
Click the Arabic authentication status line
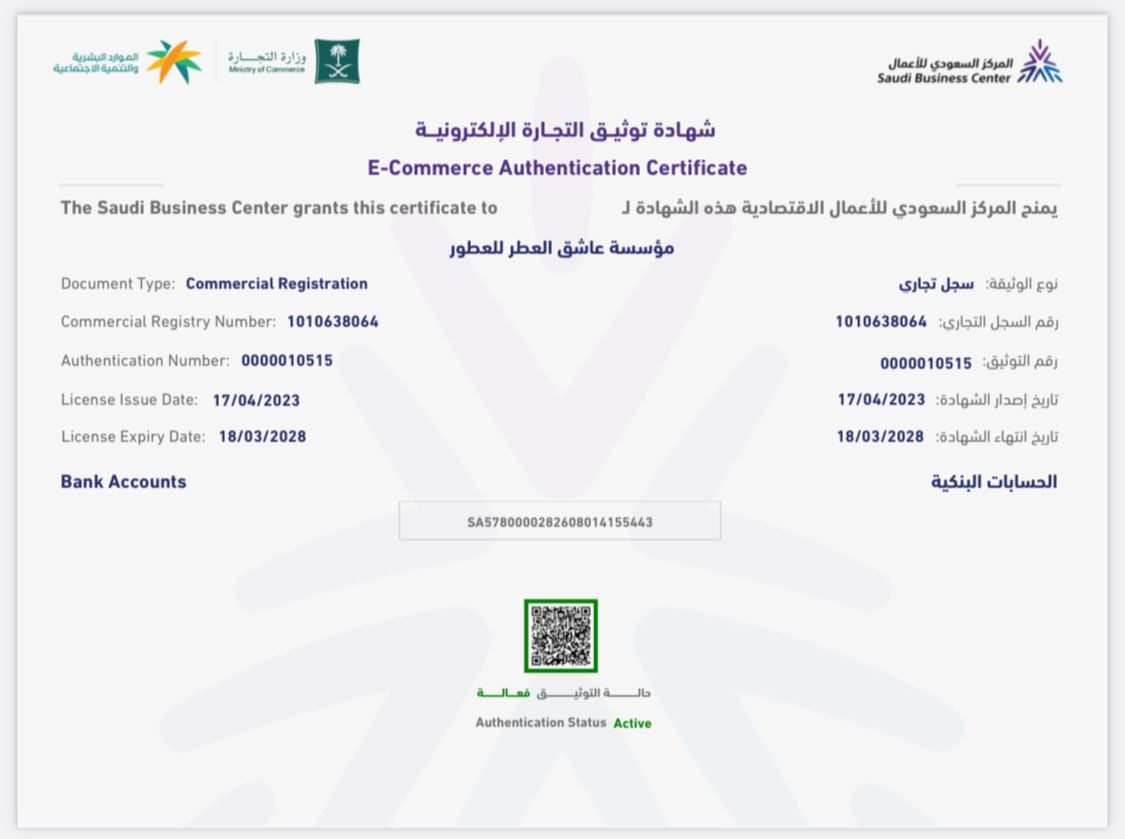564,693
